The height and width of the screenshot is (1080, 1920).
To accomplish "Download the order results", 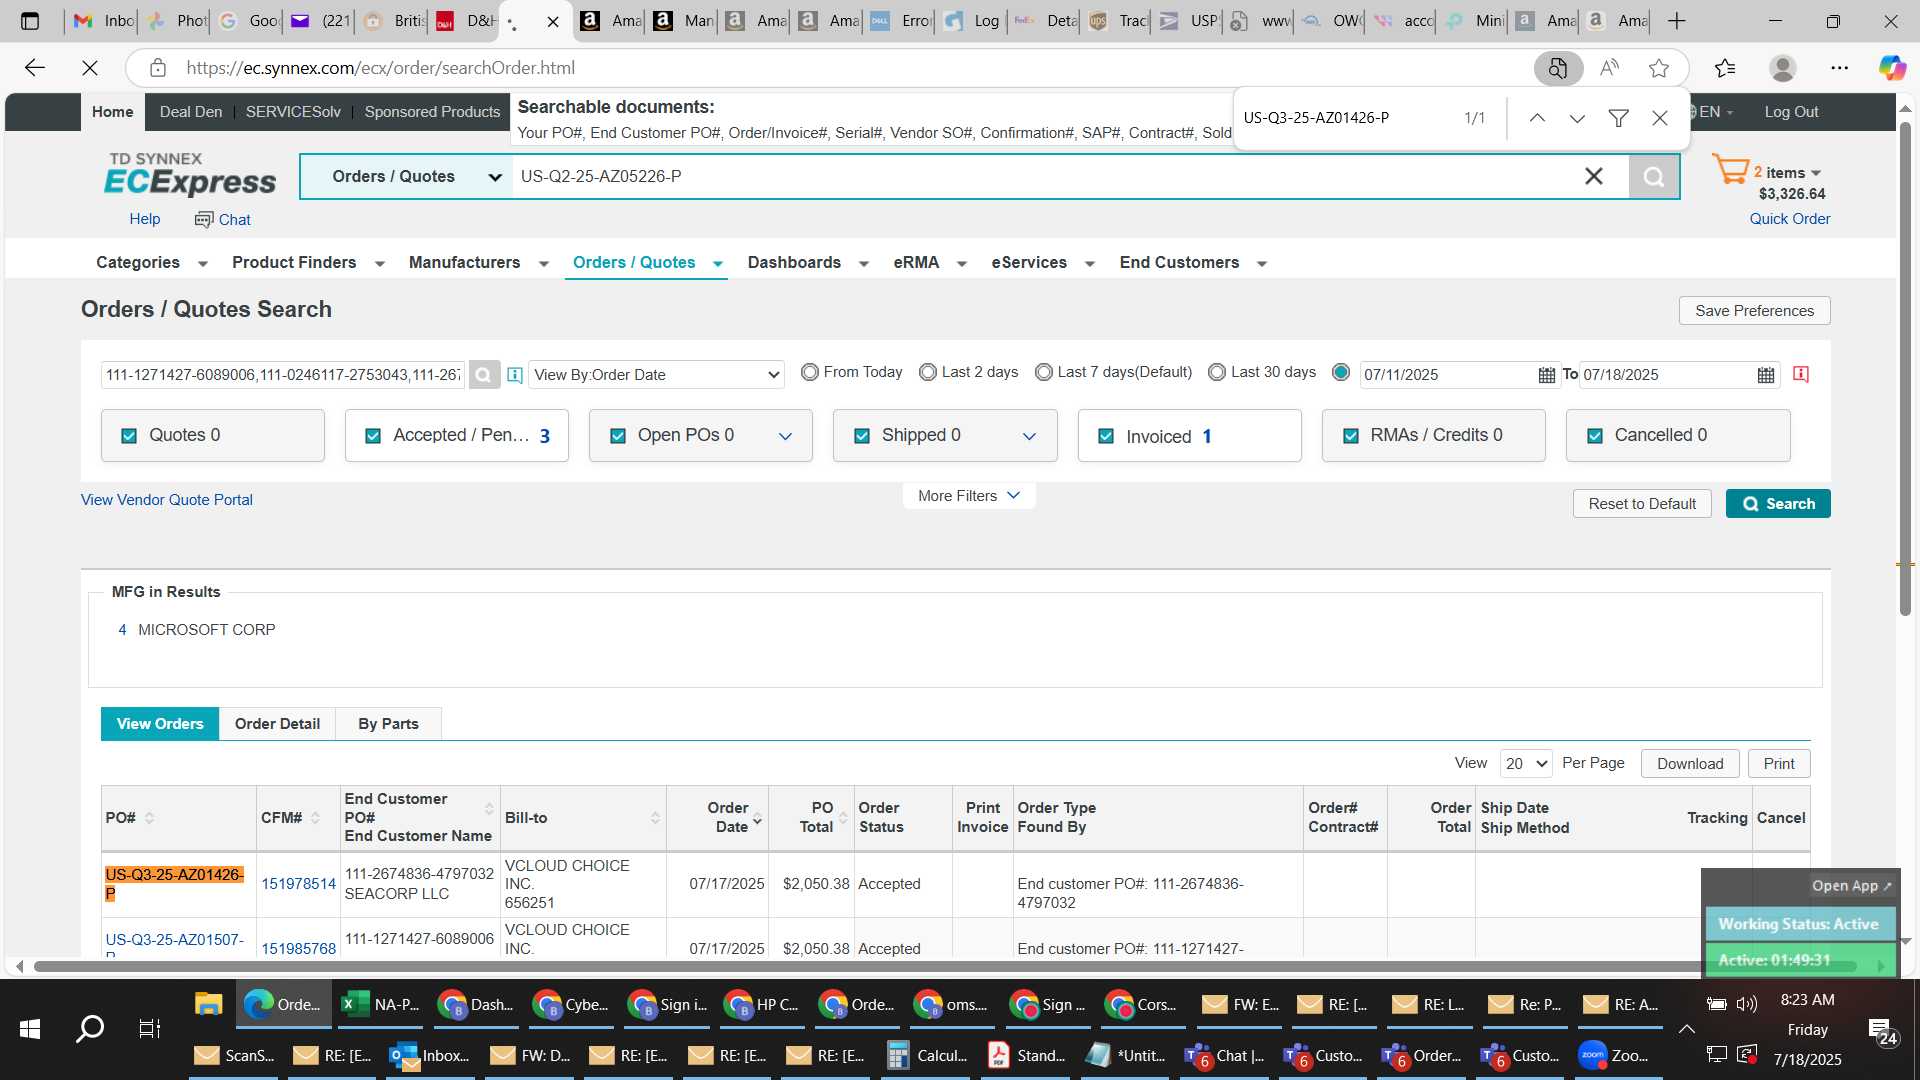I will [1690, 764].
